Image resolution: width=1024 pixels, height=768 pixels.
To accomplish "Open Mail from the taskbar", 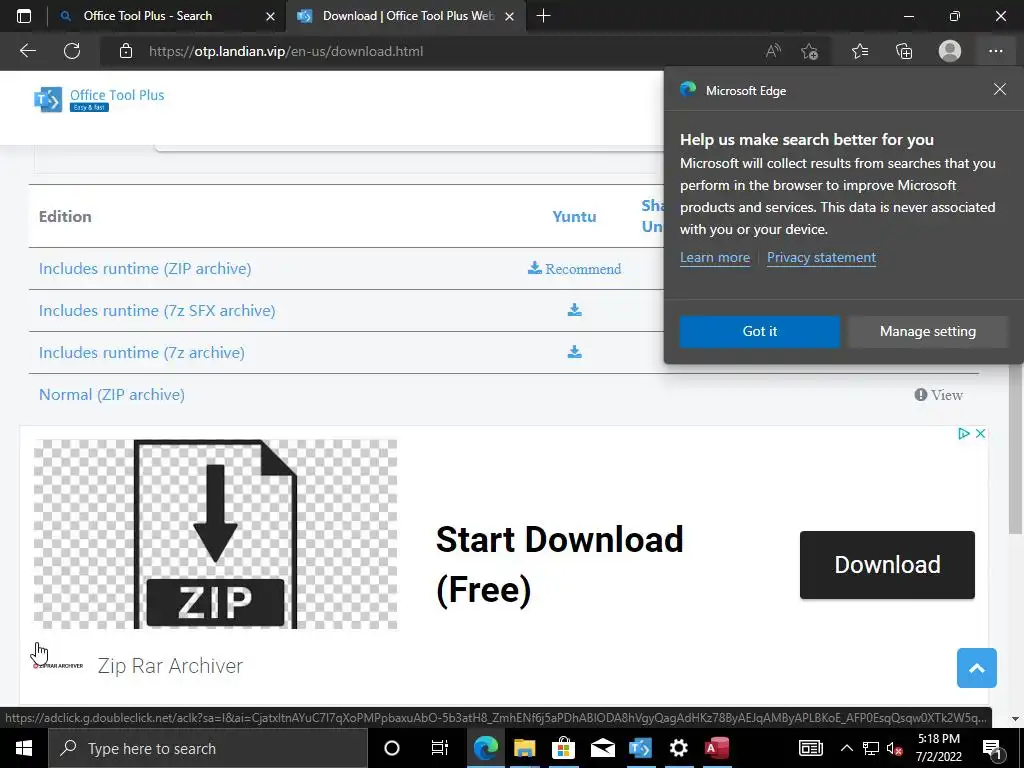I will tap(602, 748).
